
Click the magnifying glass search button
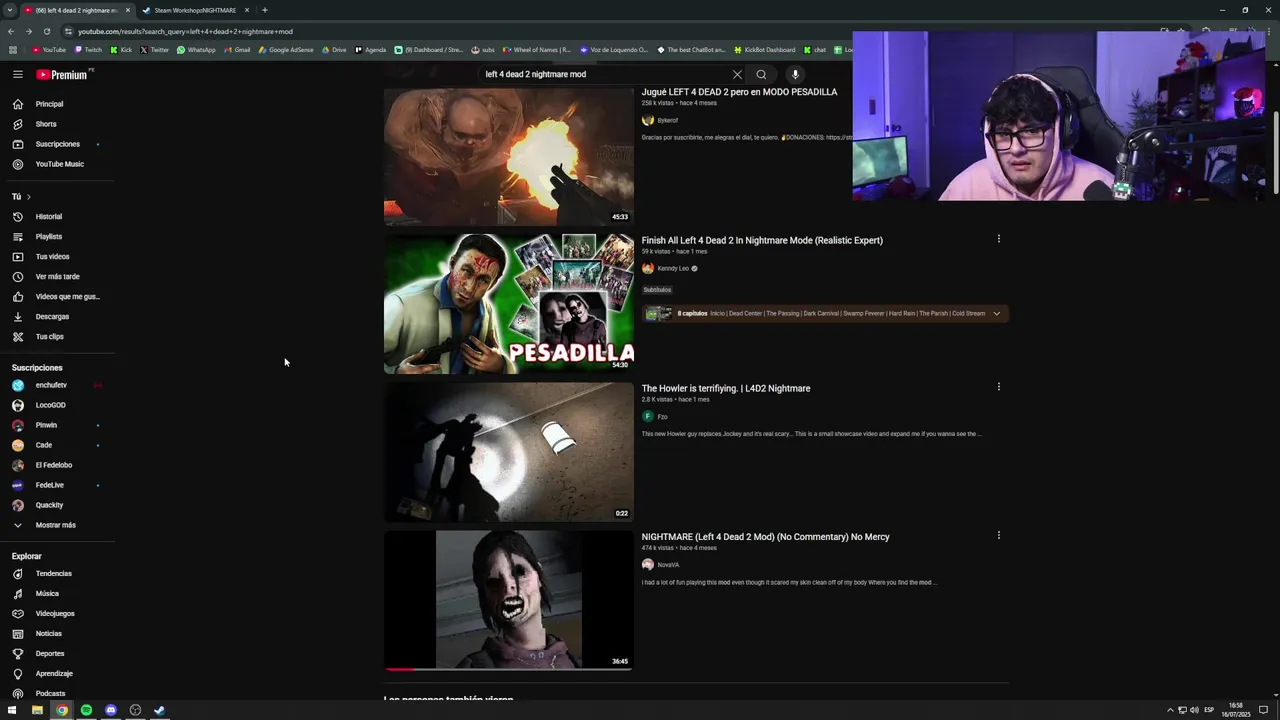pos(761,74)
